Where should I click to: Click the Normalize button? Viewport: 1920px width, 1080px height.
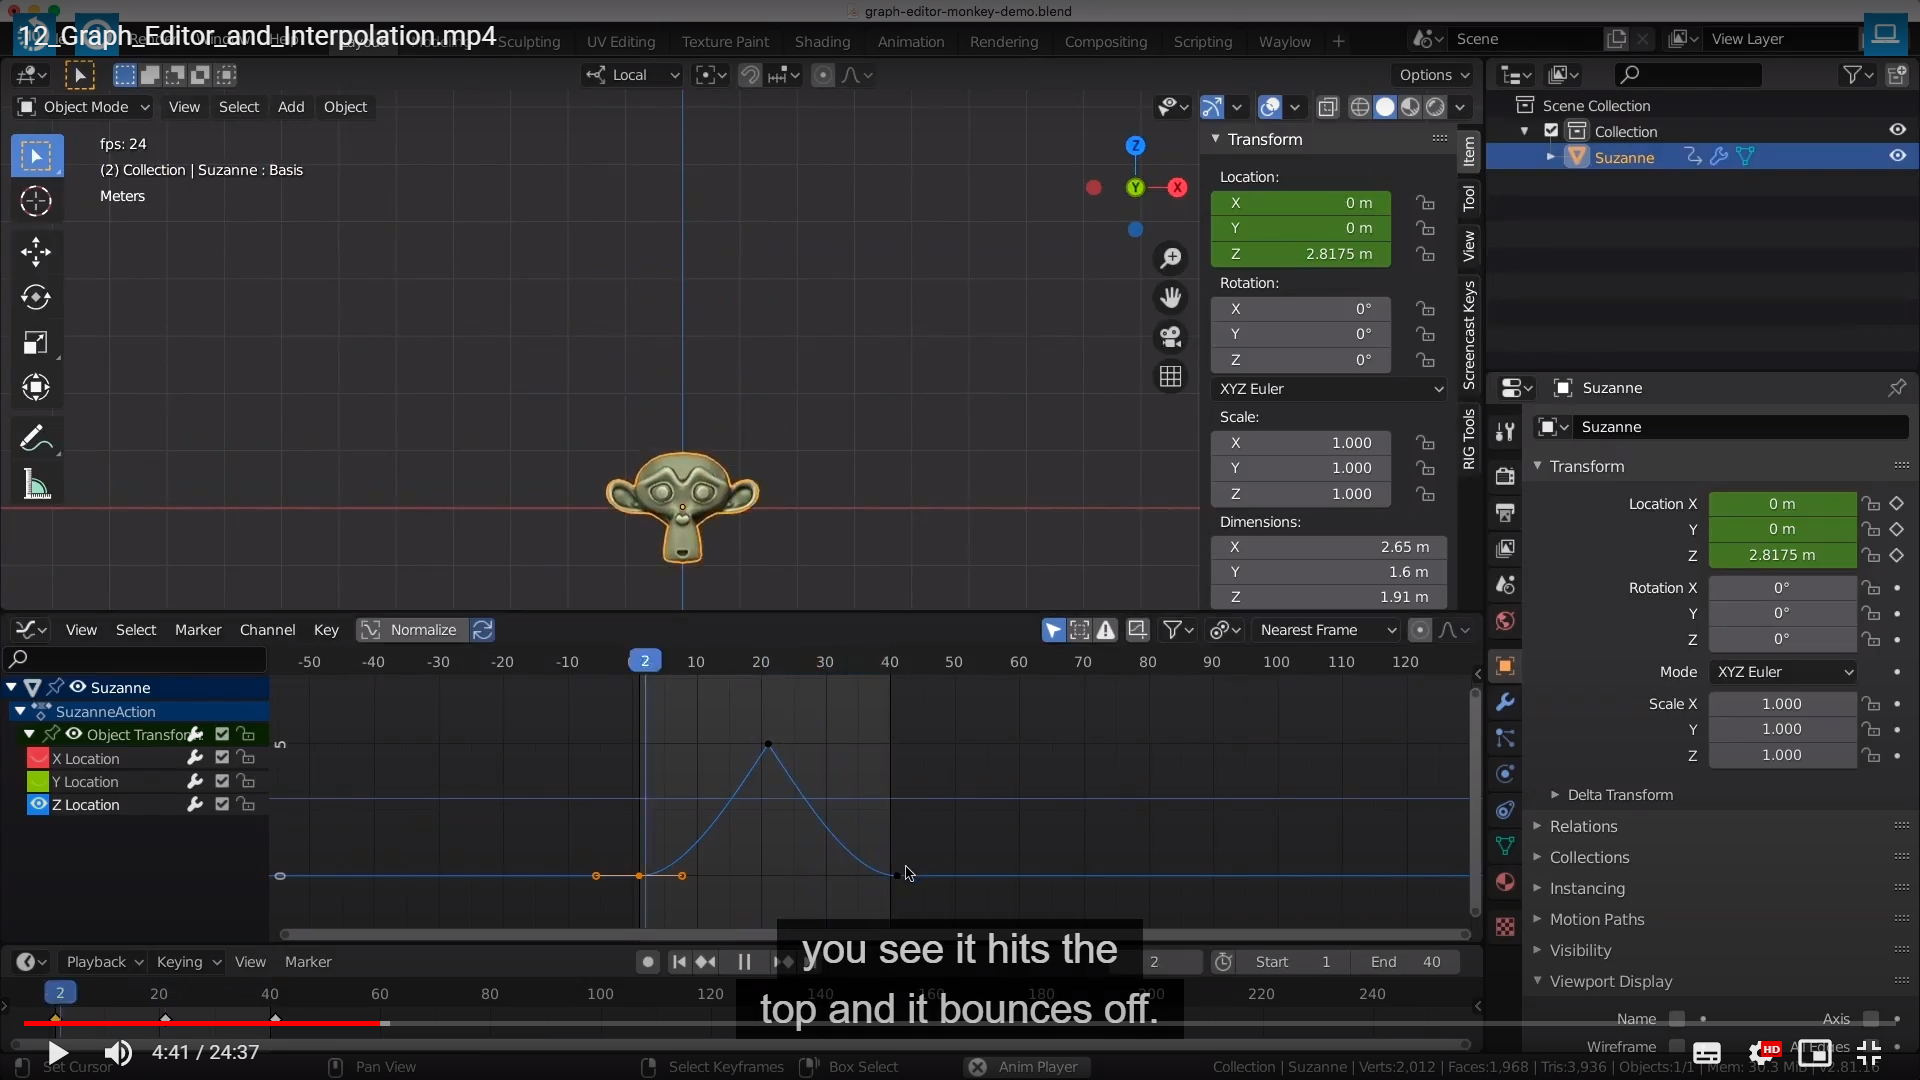click(410, 630)
